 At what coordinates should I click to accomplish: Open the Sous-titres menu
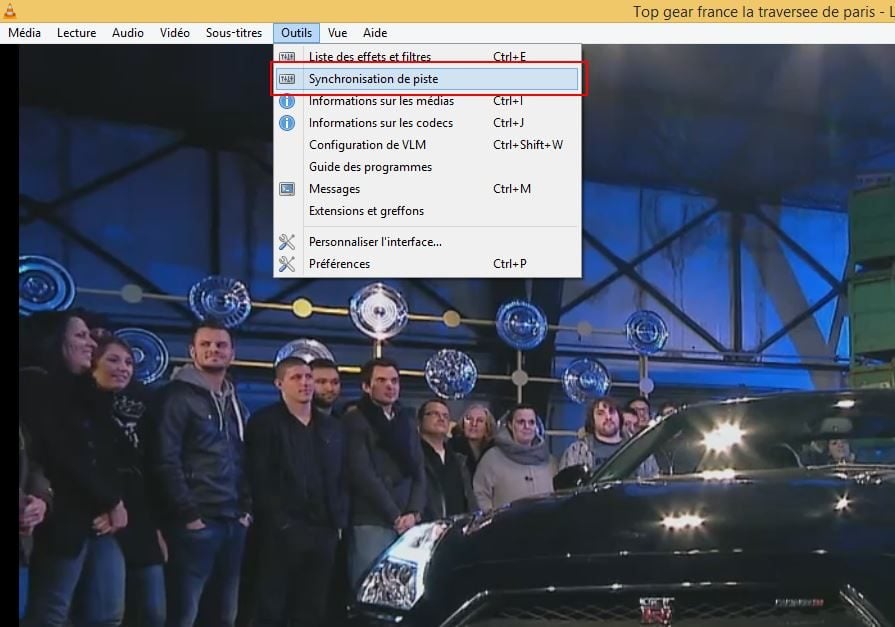click(x=234, y=33)
